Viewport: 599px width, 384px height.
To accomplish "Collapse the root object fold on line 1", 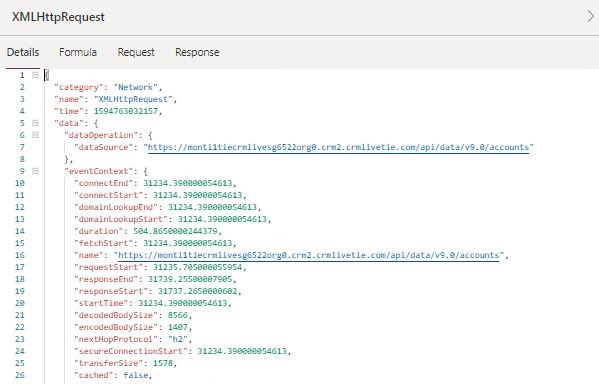I will (35, 75).
